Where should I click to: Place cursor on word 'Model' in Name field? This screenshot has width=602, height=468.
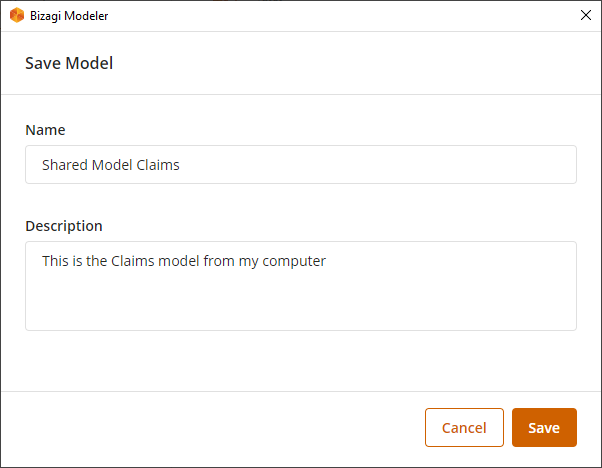(112, 165)
